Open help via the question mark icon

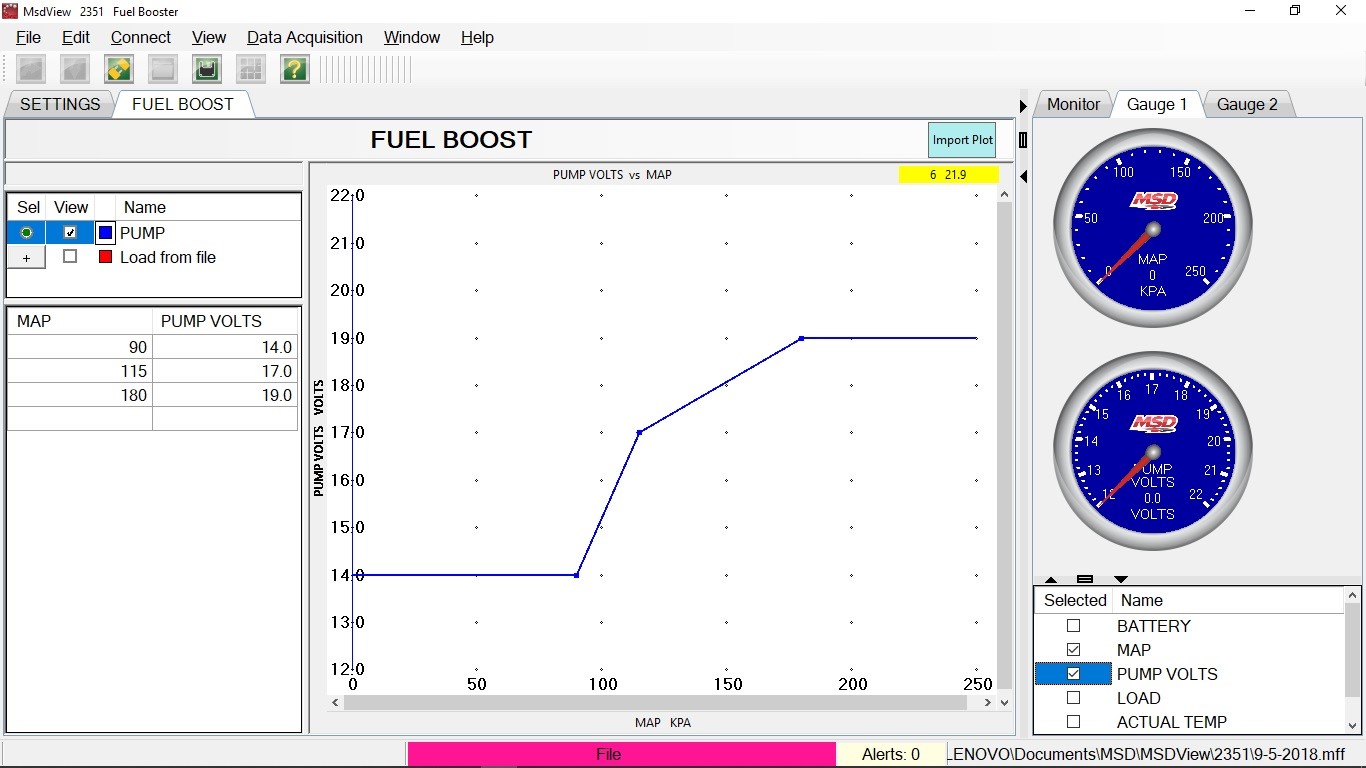[294, 69]
